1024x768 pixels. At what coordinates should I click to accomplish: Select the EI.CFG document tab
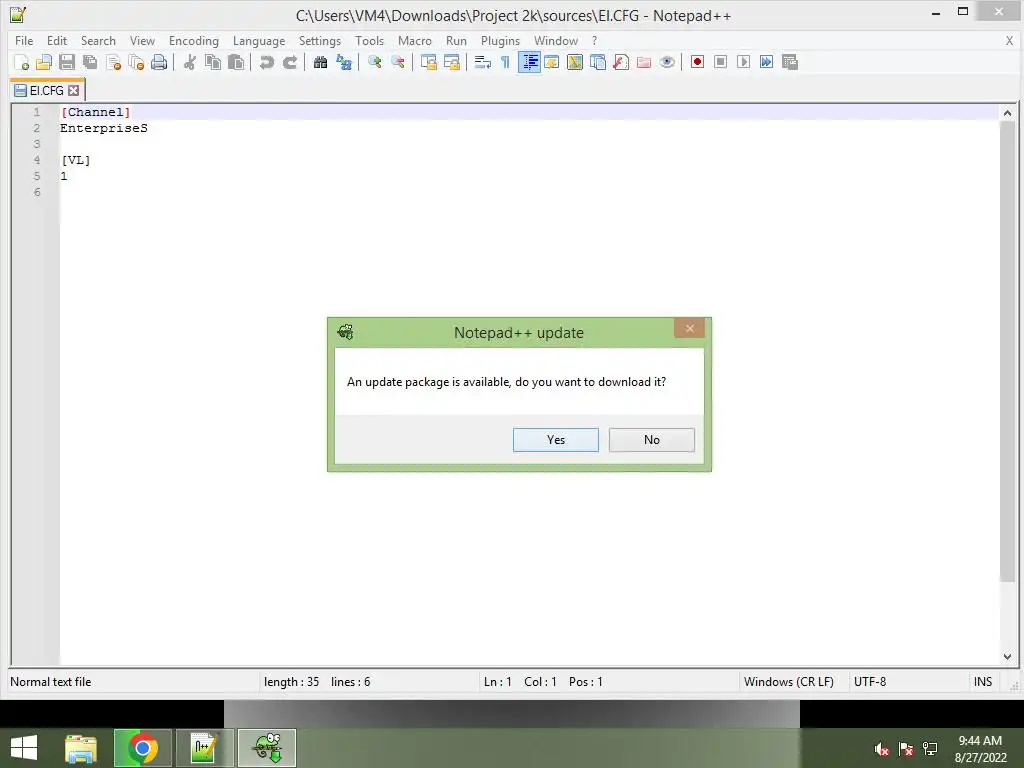(x=47, y=90)
